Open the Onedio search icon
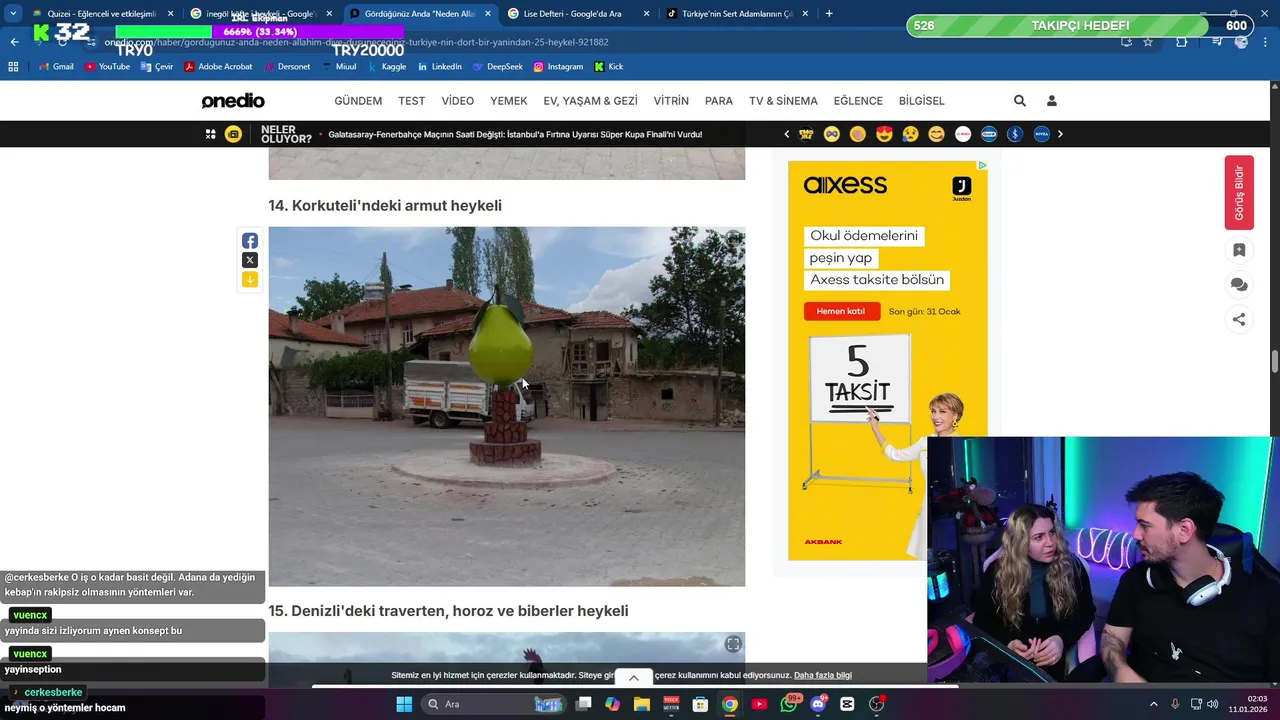This screenshot has width=1280, height=720. pos(1020,101)
